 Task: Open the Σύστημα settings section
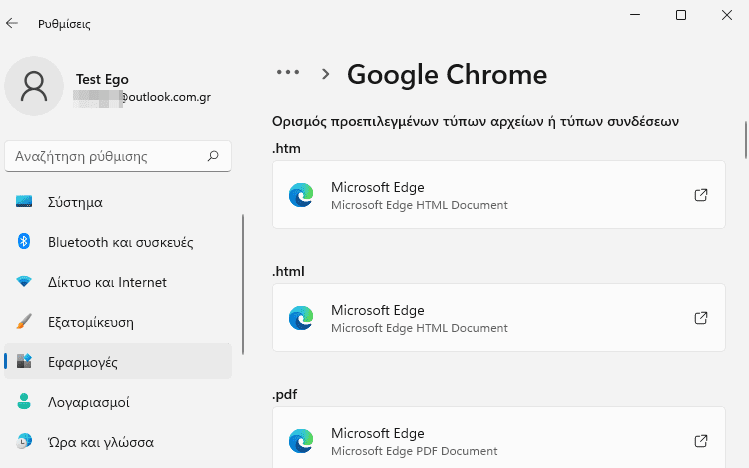pos(118,202)
